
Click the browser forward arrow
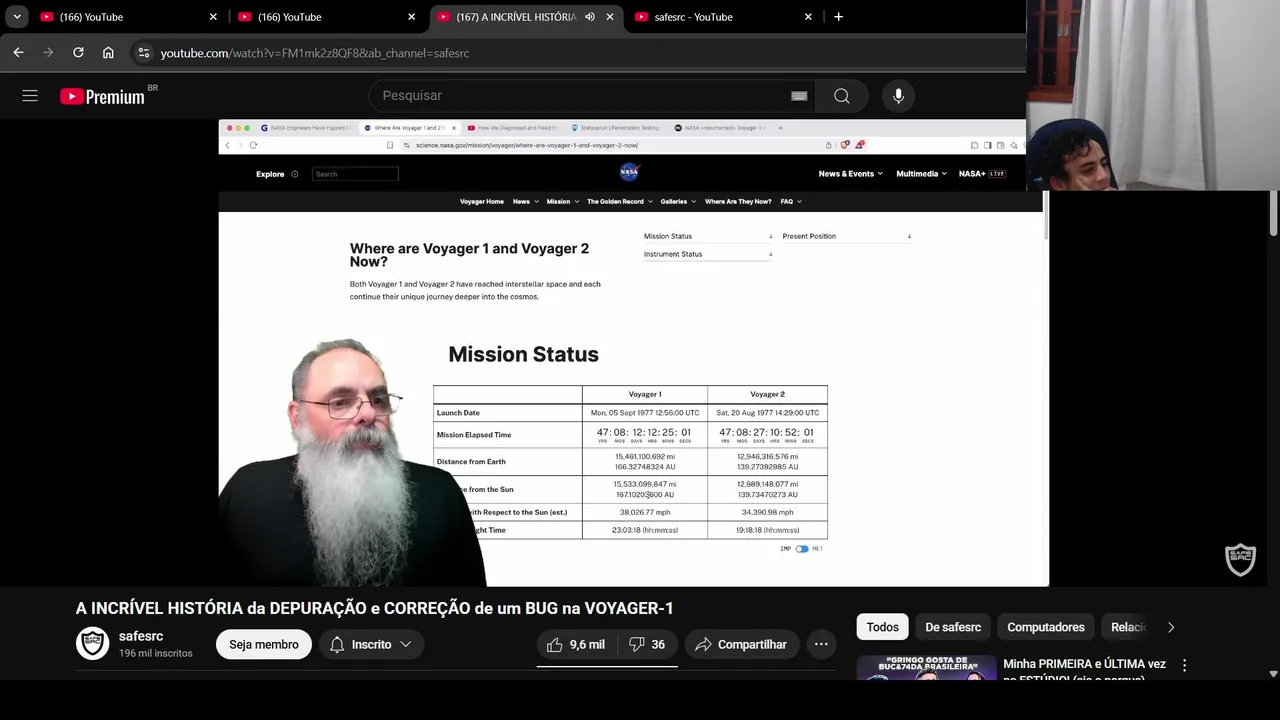tap(48, 53)
